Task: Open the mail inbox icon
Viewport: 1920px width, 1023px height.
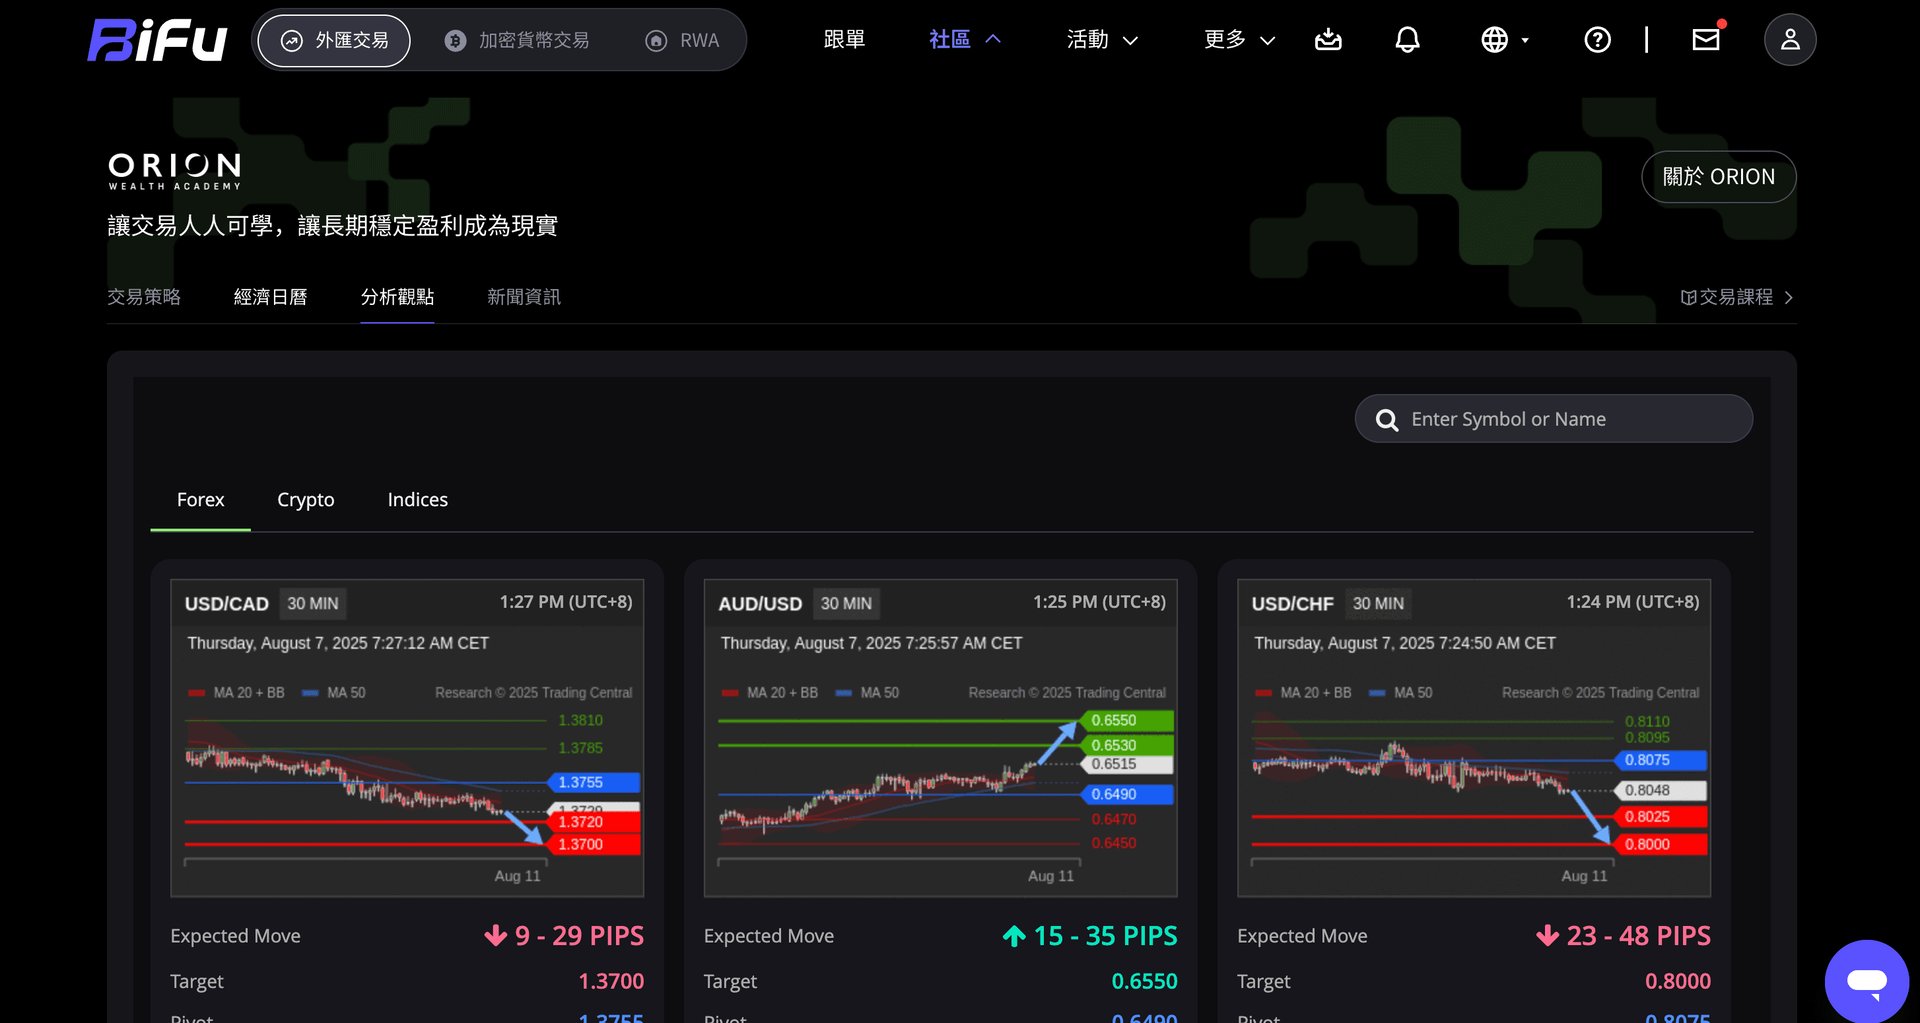Action: point(1706,39)
